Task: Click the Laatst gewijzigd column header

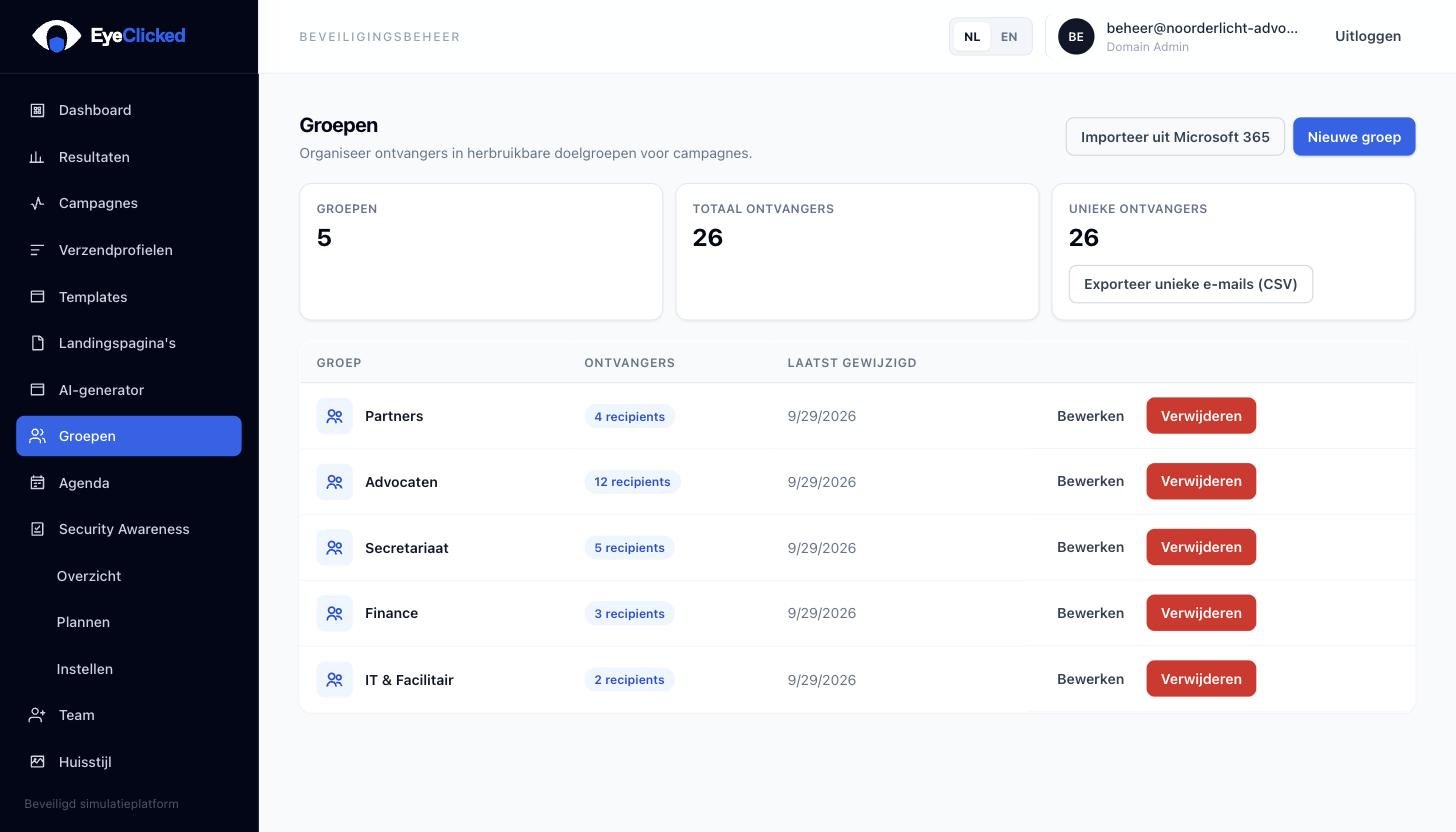Action: point(852,363)
